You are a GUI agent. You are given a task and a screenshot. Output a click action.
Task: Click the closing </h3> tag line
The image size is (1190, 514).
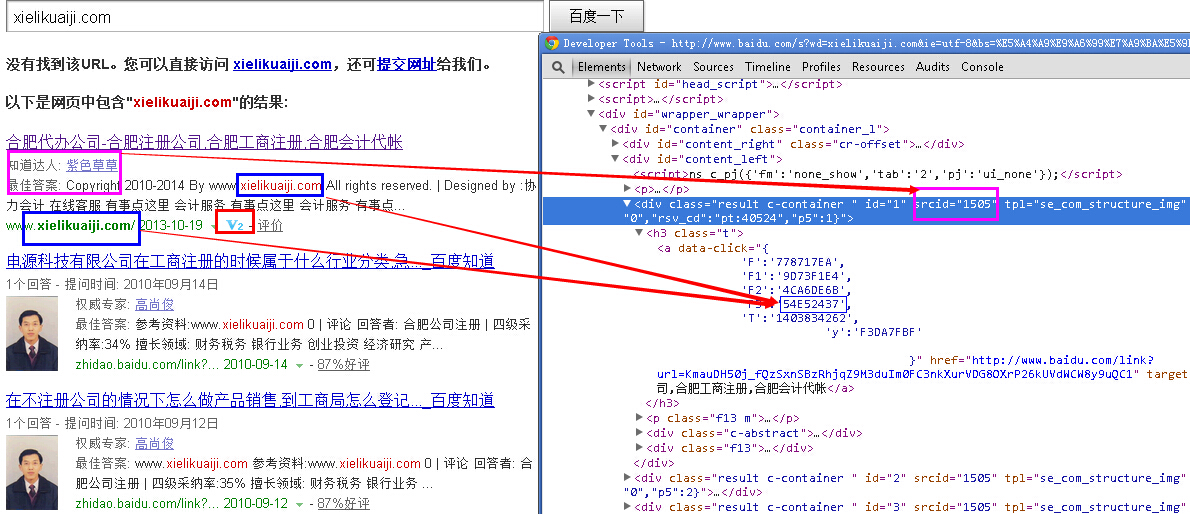click(x=663, y=403)
